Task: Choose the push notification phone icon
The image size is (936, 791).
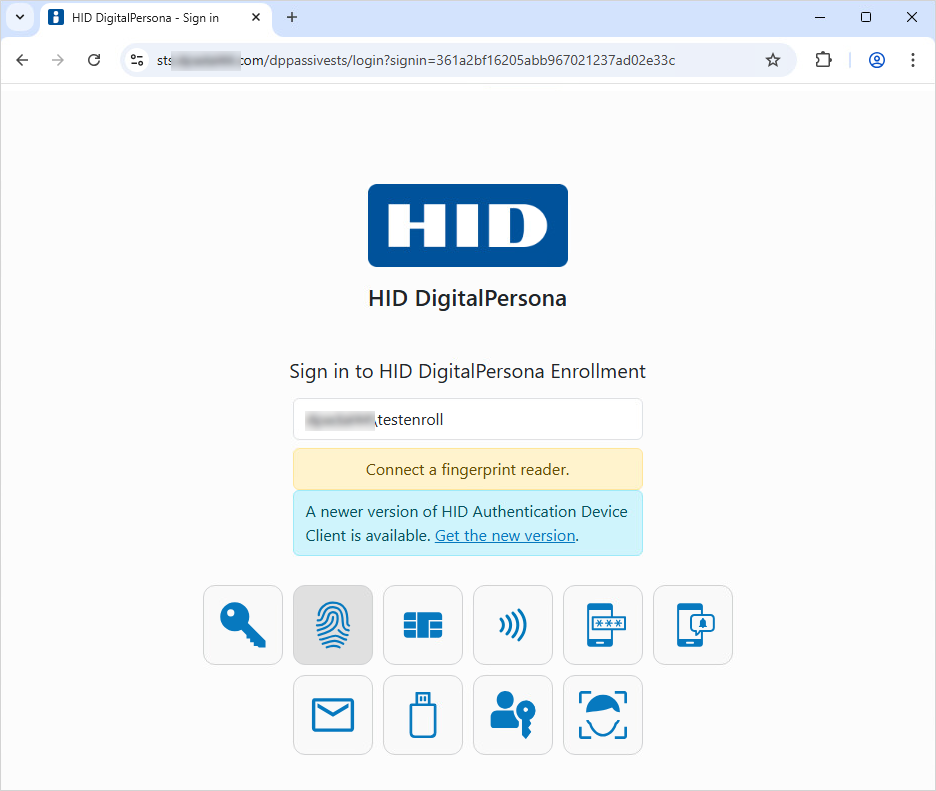Action: (x=693, y=625)
